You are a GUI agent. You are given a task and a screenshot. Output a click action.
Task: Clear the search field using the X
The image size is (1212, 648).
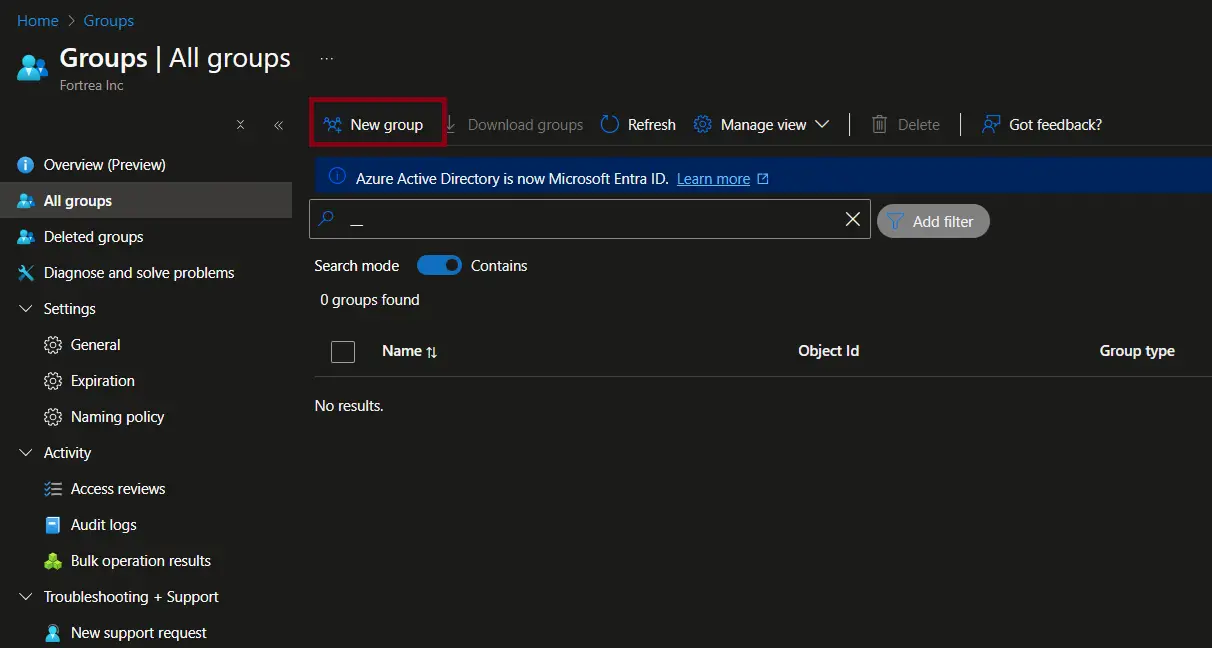coord(852,219)
